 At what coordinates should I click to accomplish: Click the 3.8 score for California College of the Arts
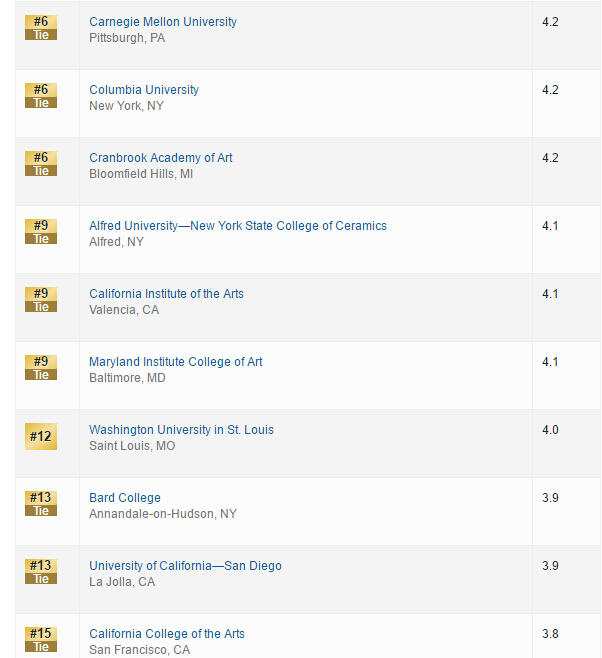pyautogui.click(x=550, y=634)
